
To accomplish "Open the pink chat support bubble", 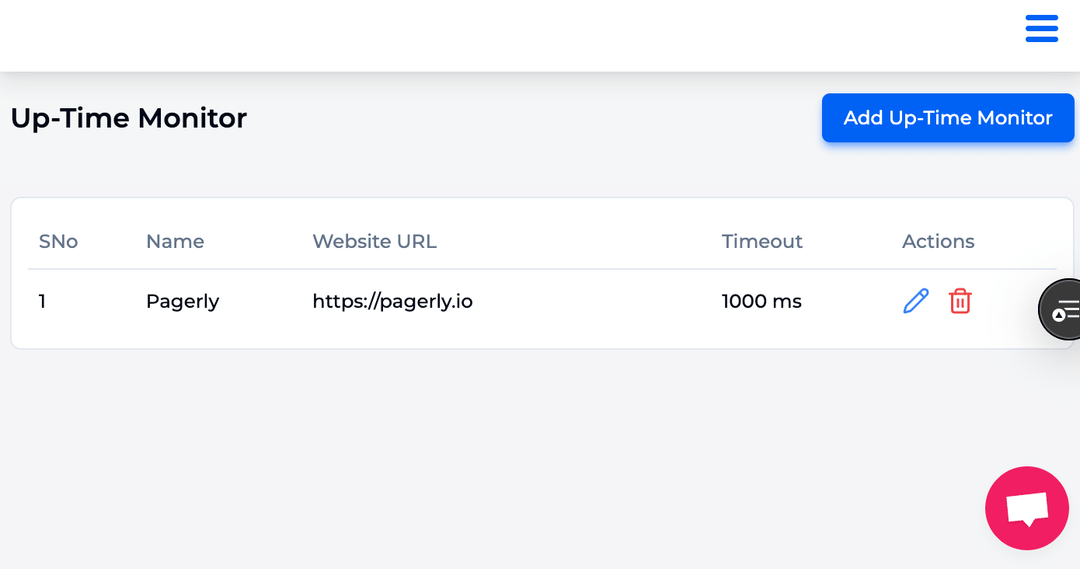I will pos(1026,508).
